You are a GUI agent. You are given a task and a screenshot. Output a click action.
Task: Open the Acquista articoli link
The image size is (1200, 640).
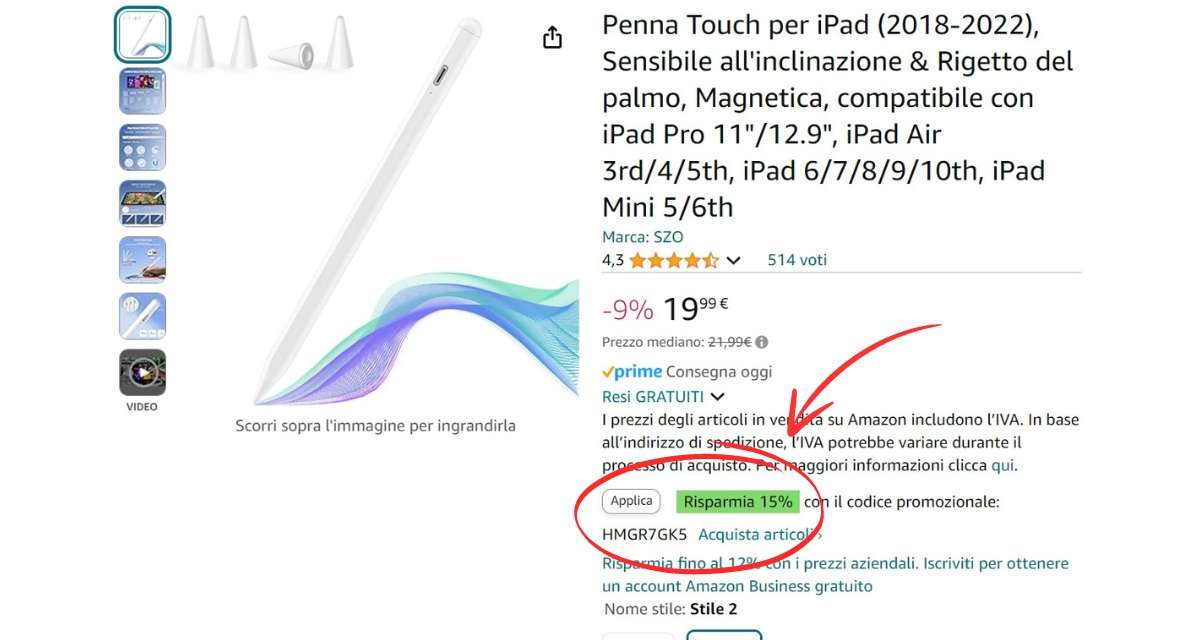point(754,534)
